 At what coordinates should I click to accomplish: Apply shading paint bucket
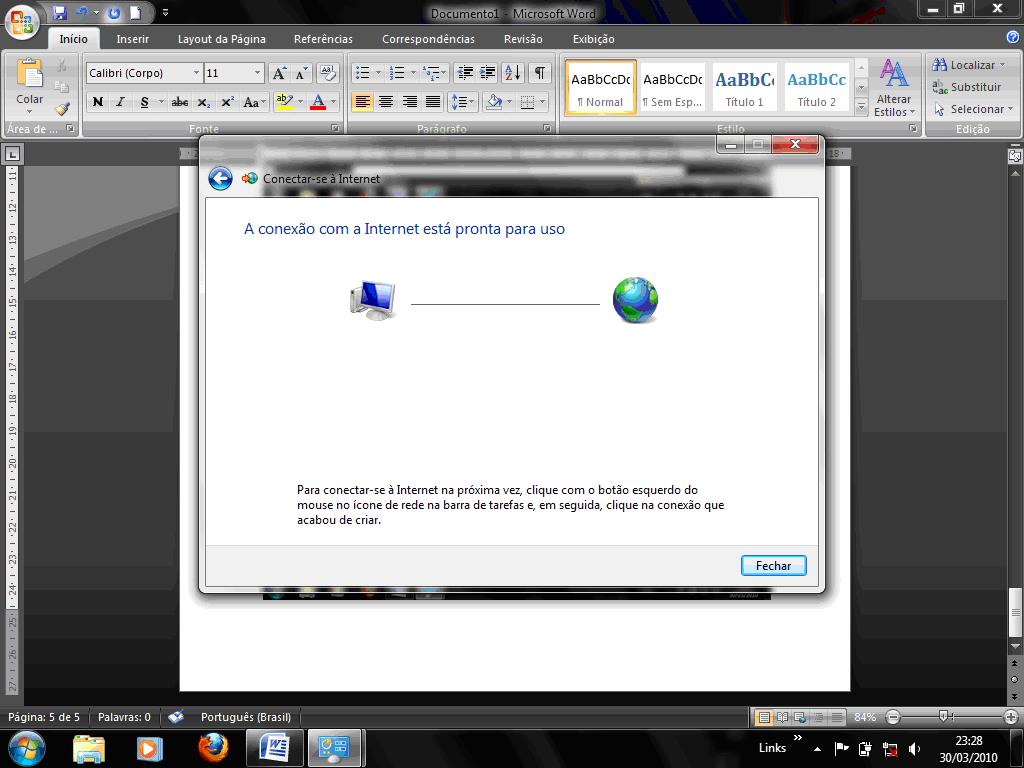494,102
